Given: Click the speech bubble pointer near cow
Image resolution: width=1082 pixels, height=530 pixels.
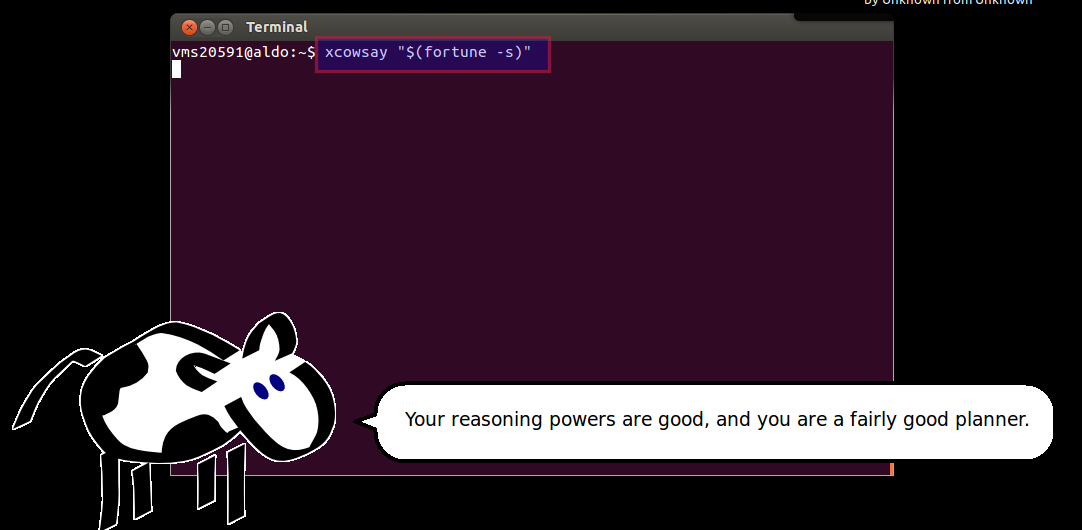Looking at the screenshot, I should pyautogui.click(x=366, y=422).
